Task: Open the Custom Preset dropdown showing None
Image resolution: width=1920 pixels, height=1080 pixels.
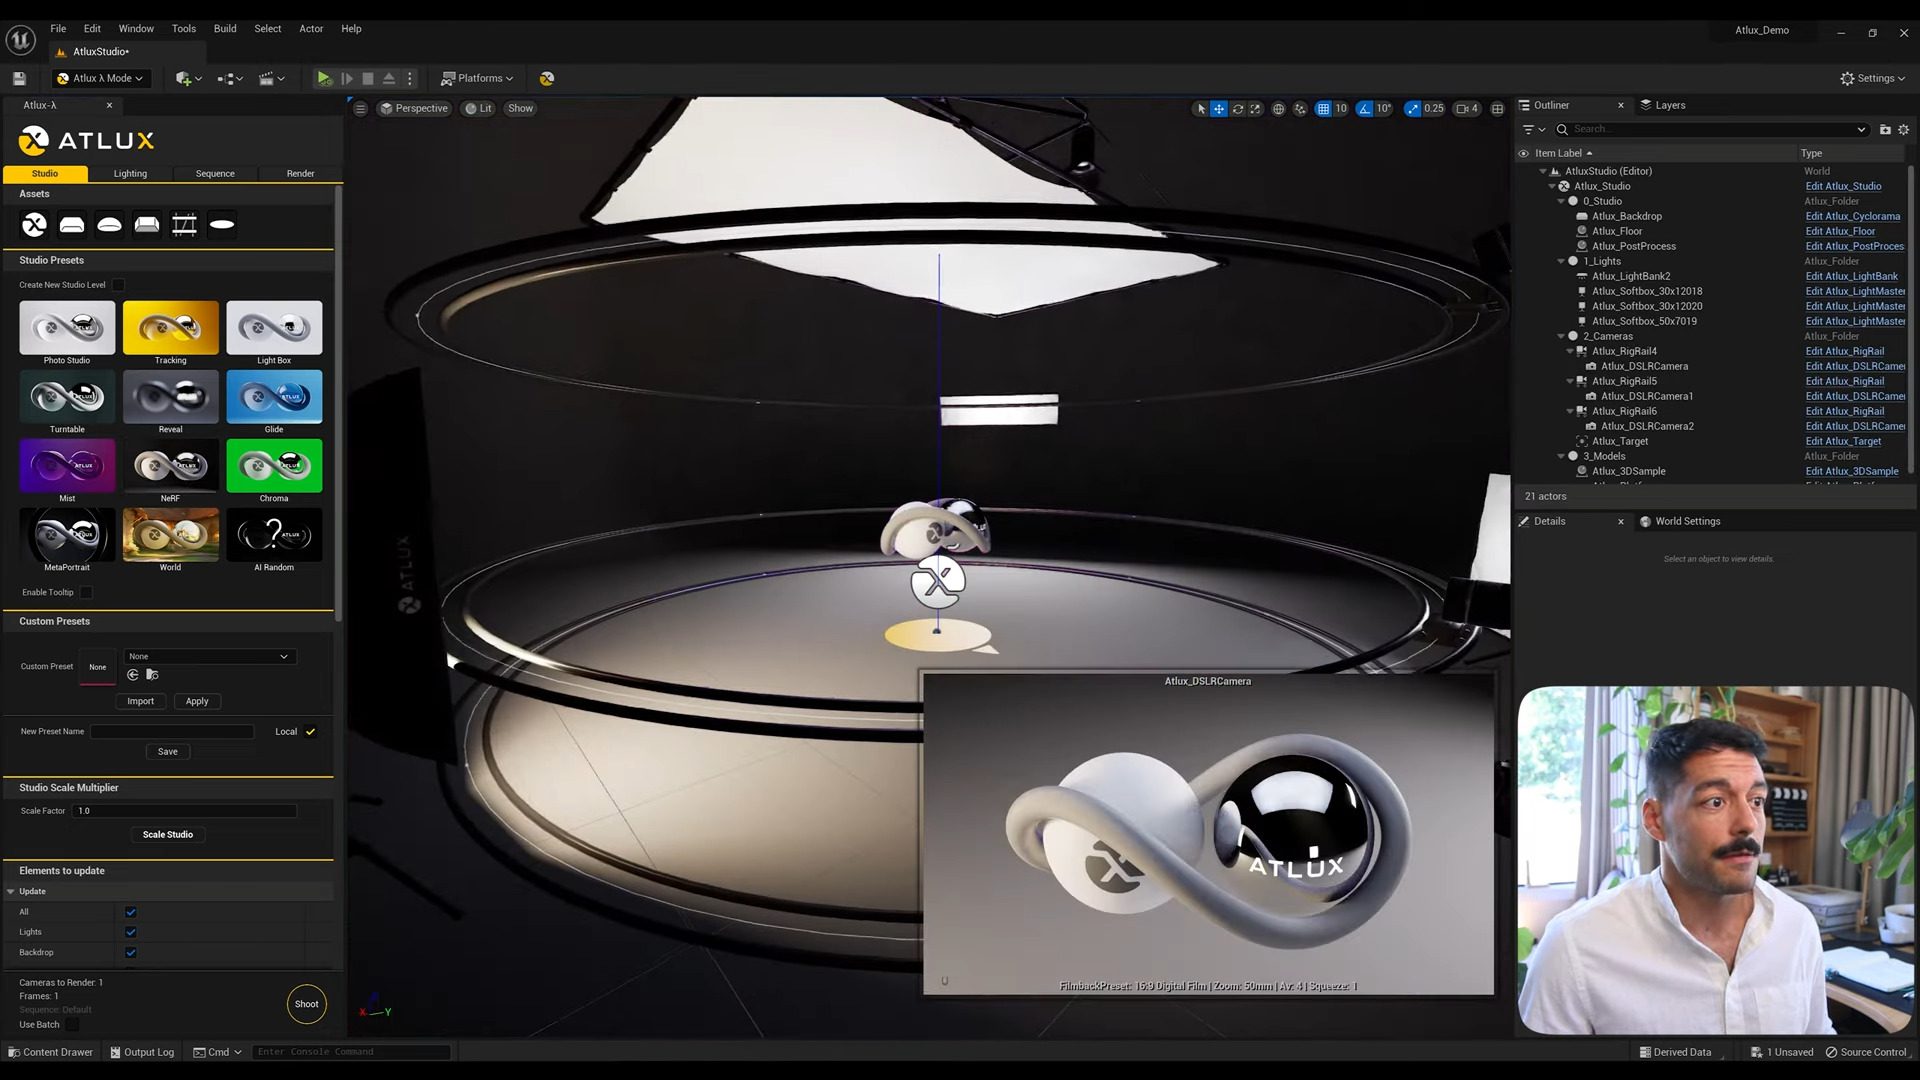Action: (x=210, y=656)
